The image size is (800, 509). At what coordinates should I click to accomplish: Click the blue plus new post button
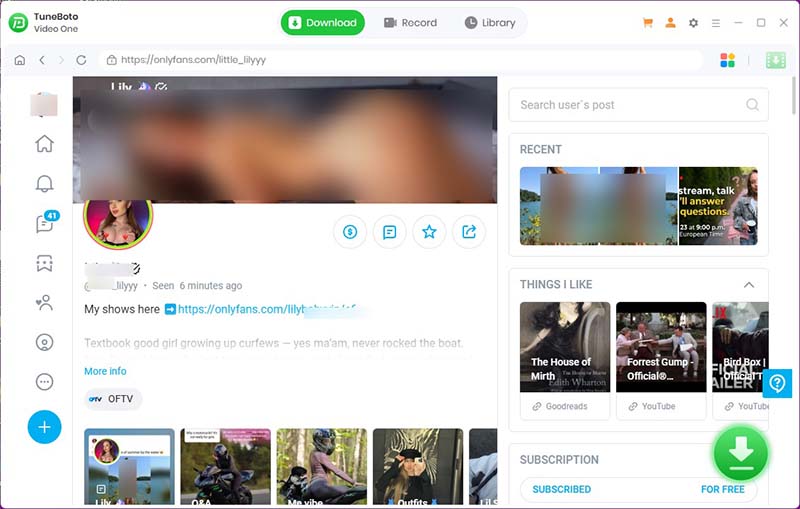[x=44, y=427]
